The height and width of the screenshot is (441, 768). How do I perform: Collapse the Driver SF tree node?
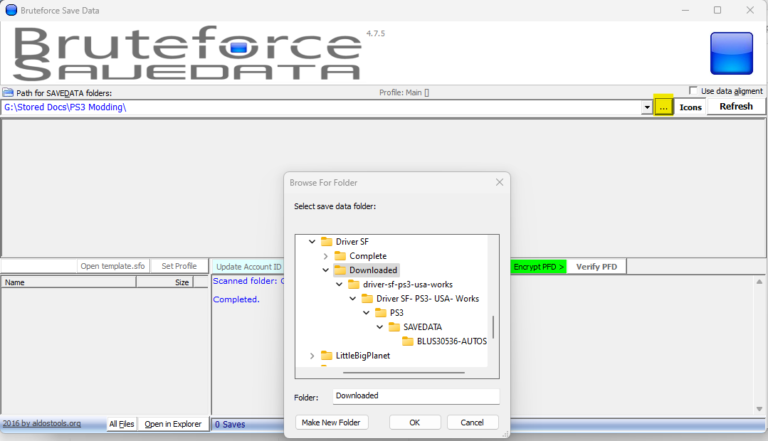click(312, 242)
